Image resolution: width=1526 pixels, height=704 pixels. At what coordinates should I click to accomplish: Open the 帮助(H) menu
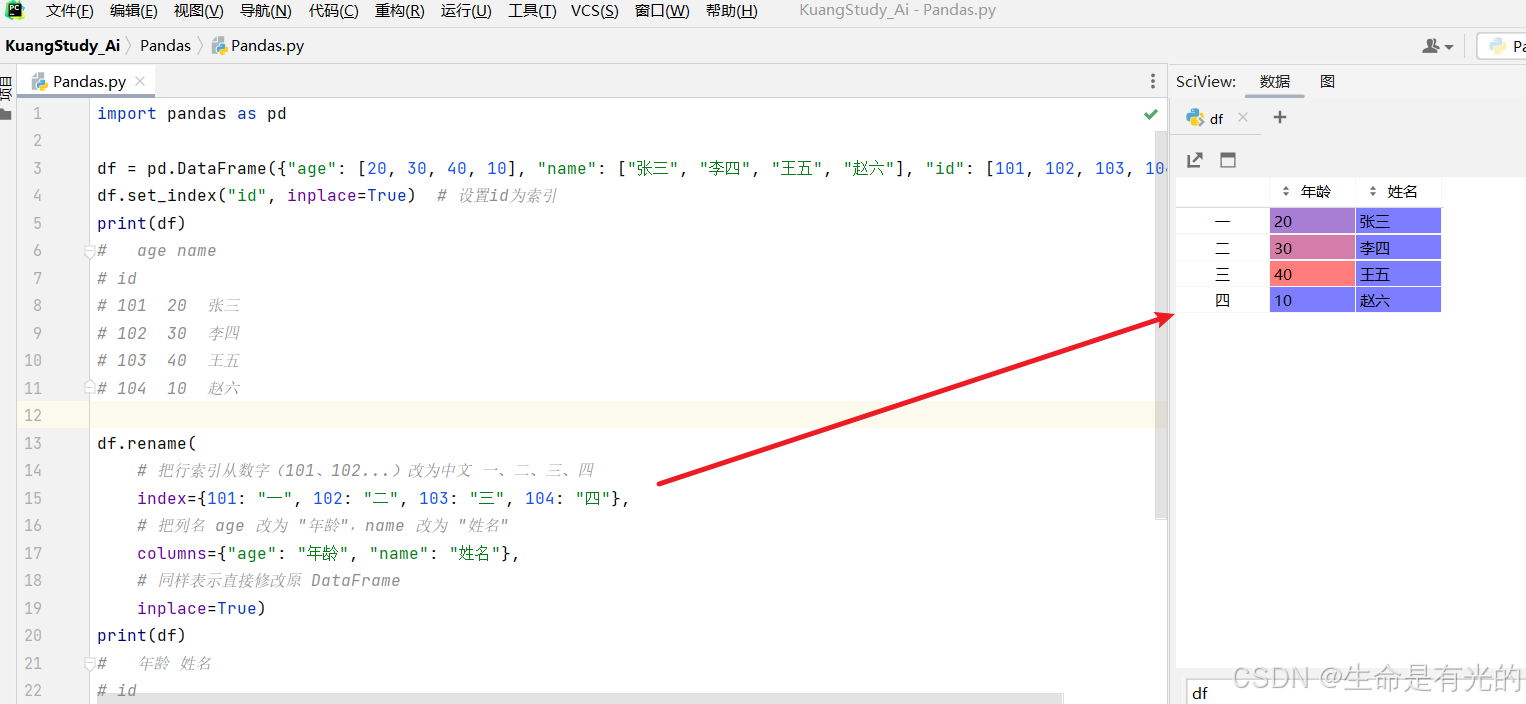click(x=731, y=11)
